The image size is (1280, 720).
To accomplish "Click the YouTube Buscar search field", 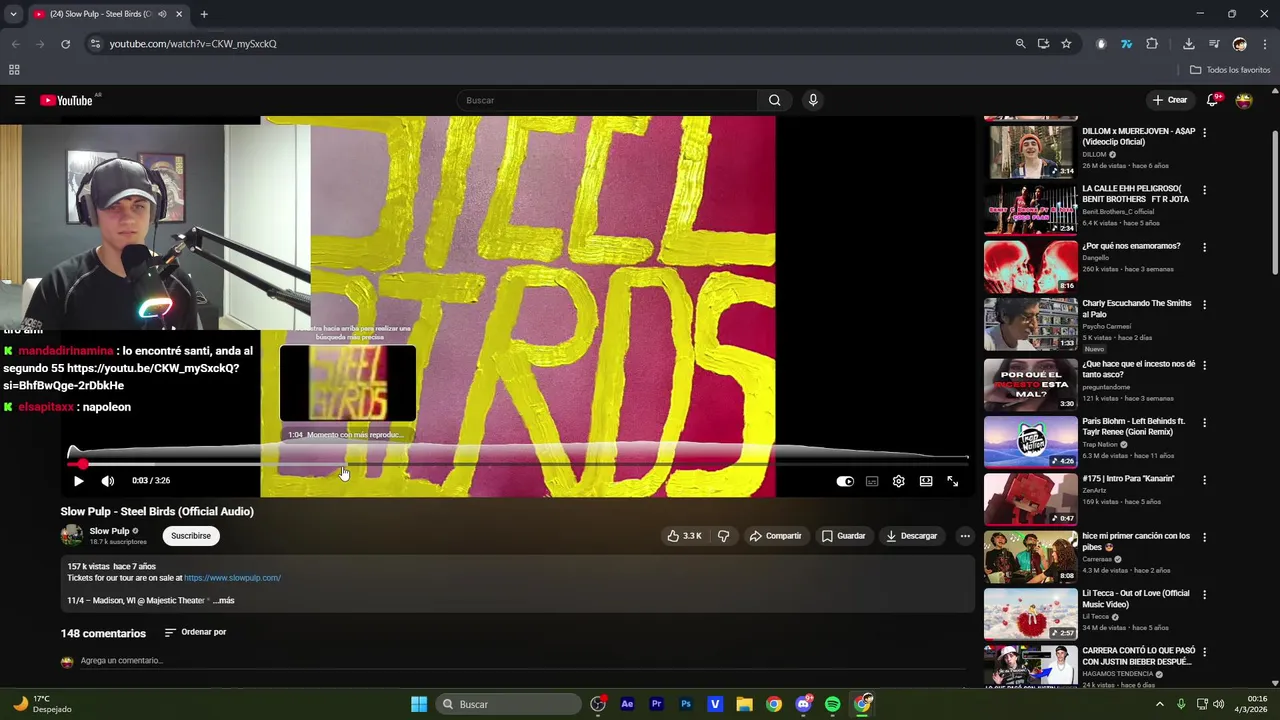I will [x=607, y=100].
